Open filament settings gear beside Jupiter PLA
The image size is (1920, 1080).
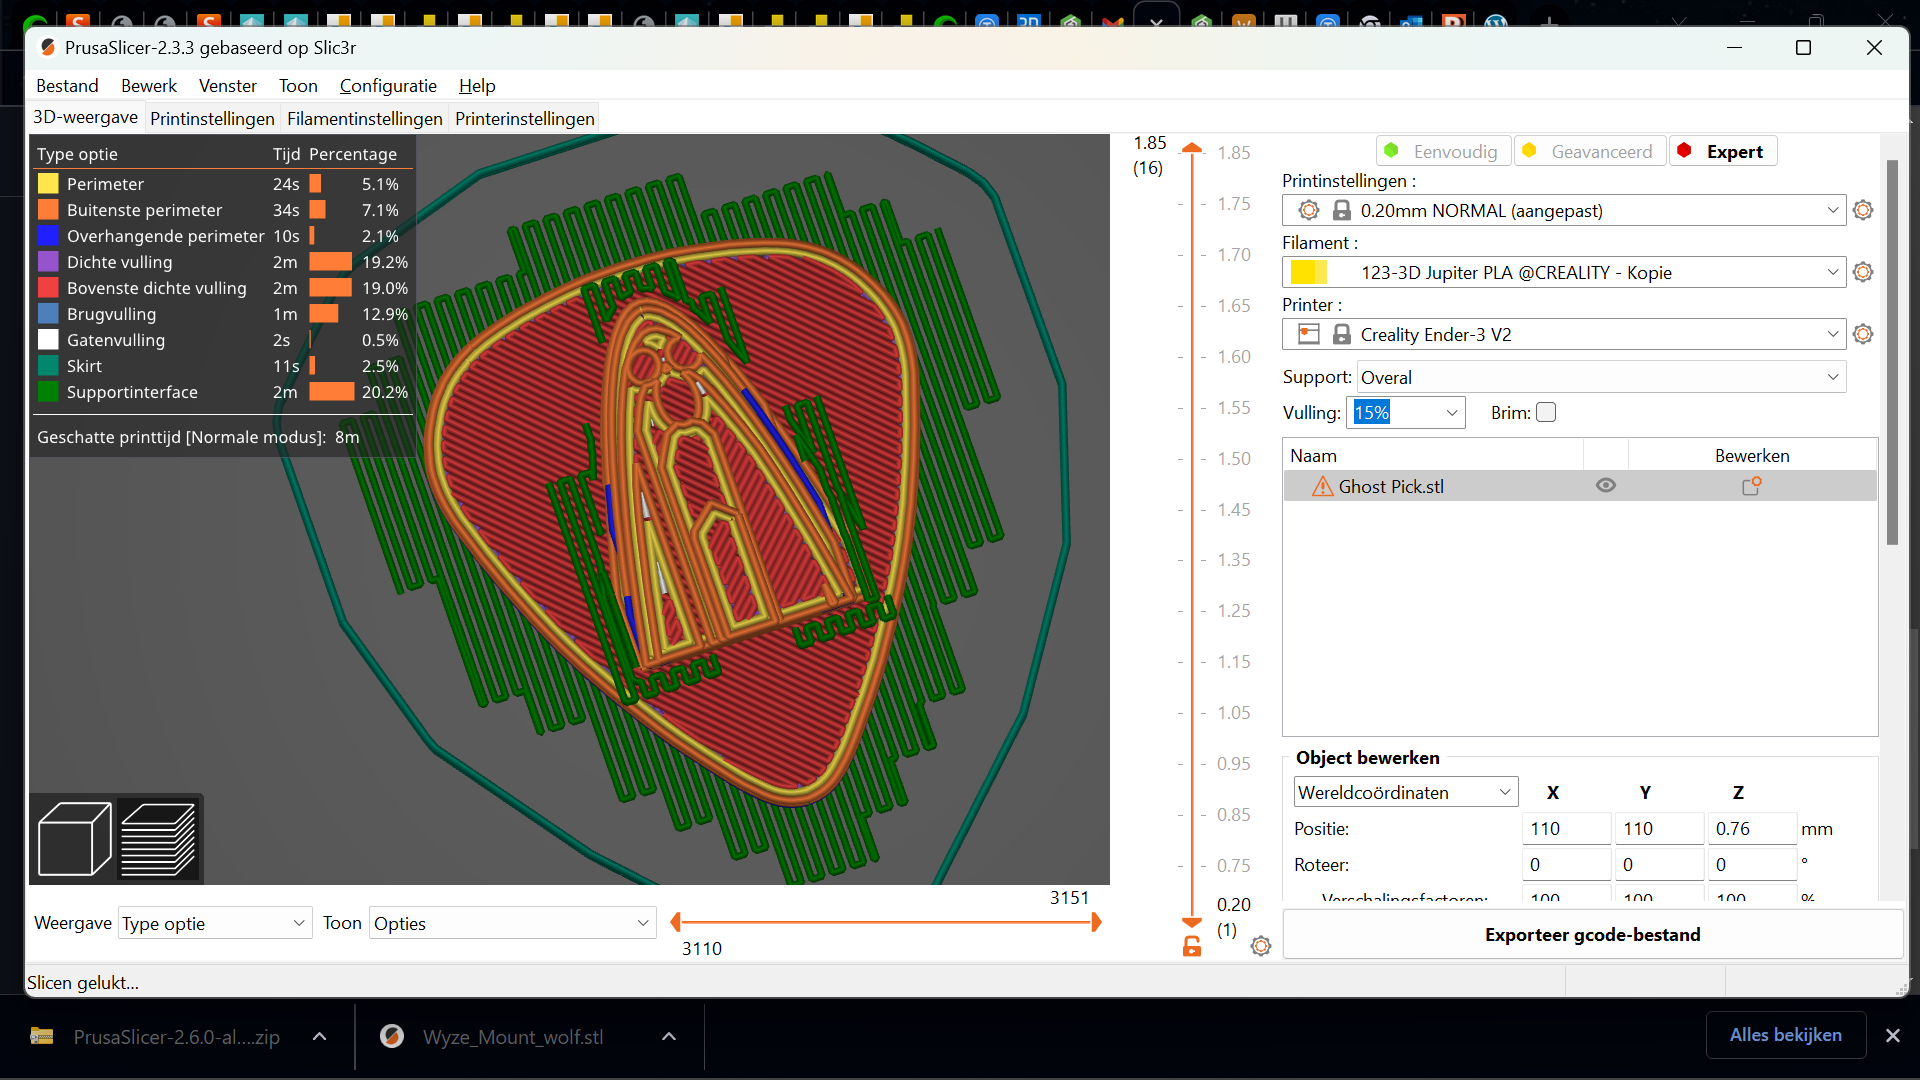pos(1863,272)
